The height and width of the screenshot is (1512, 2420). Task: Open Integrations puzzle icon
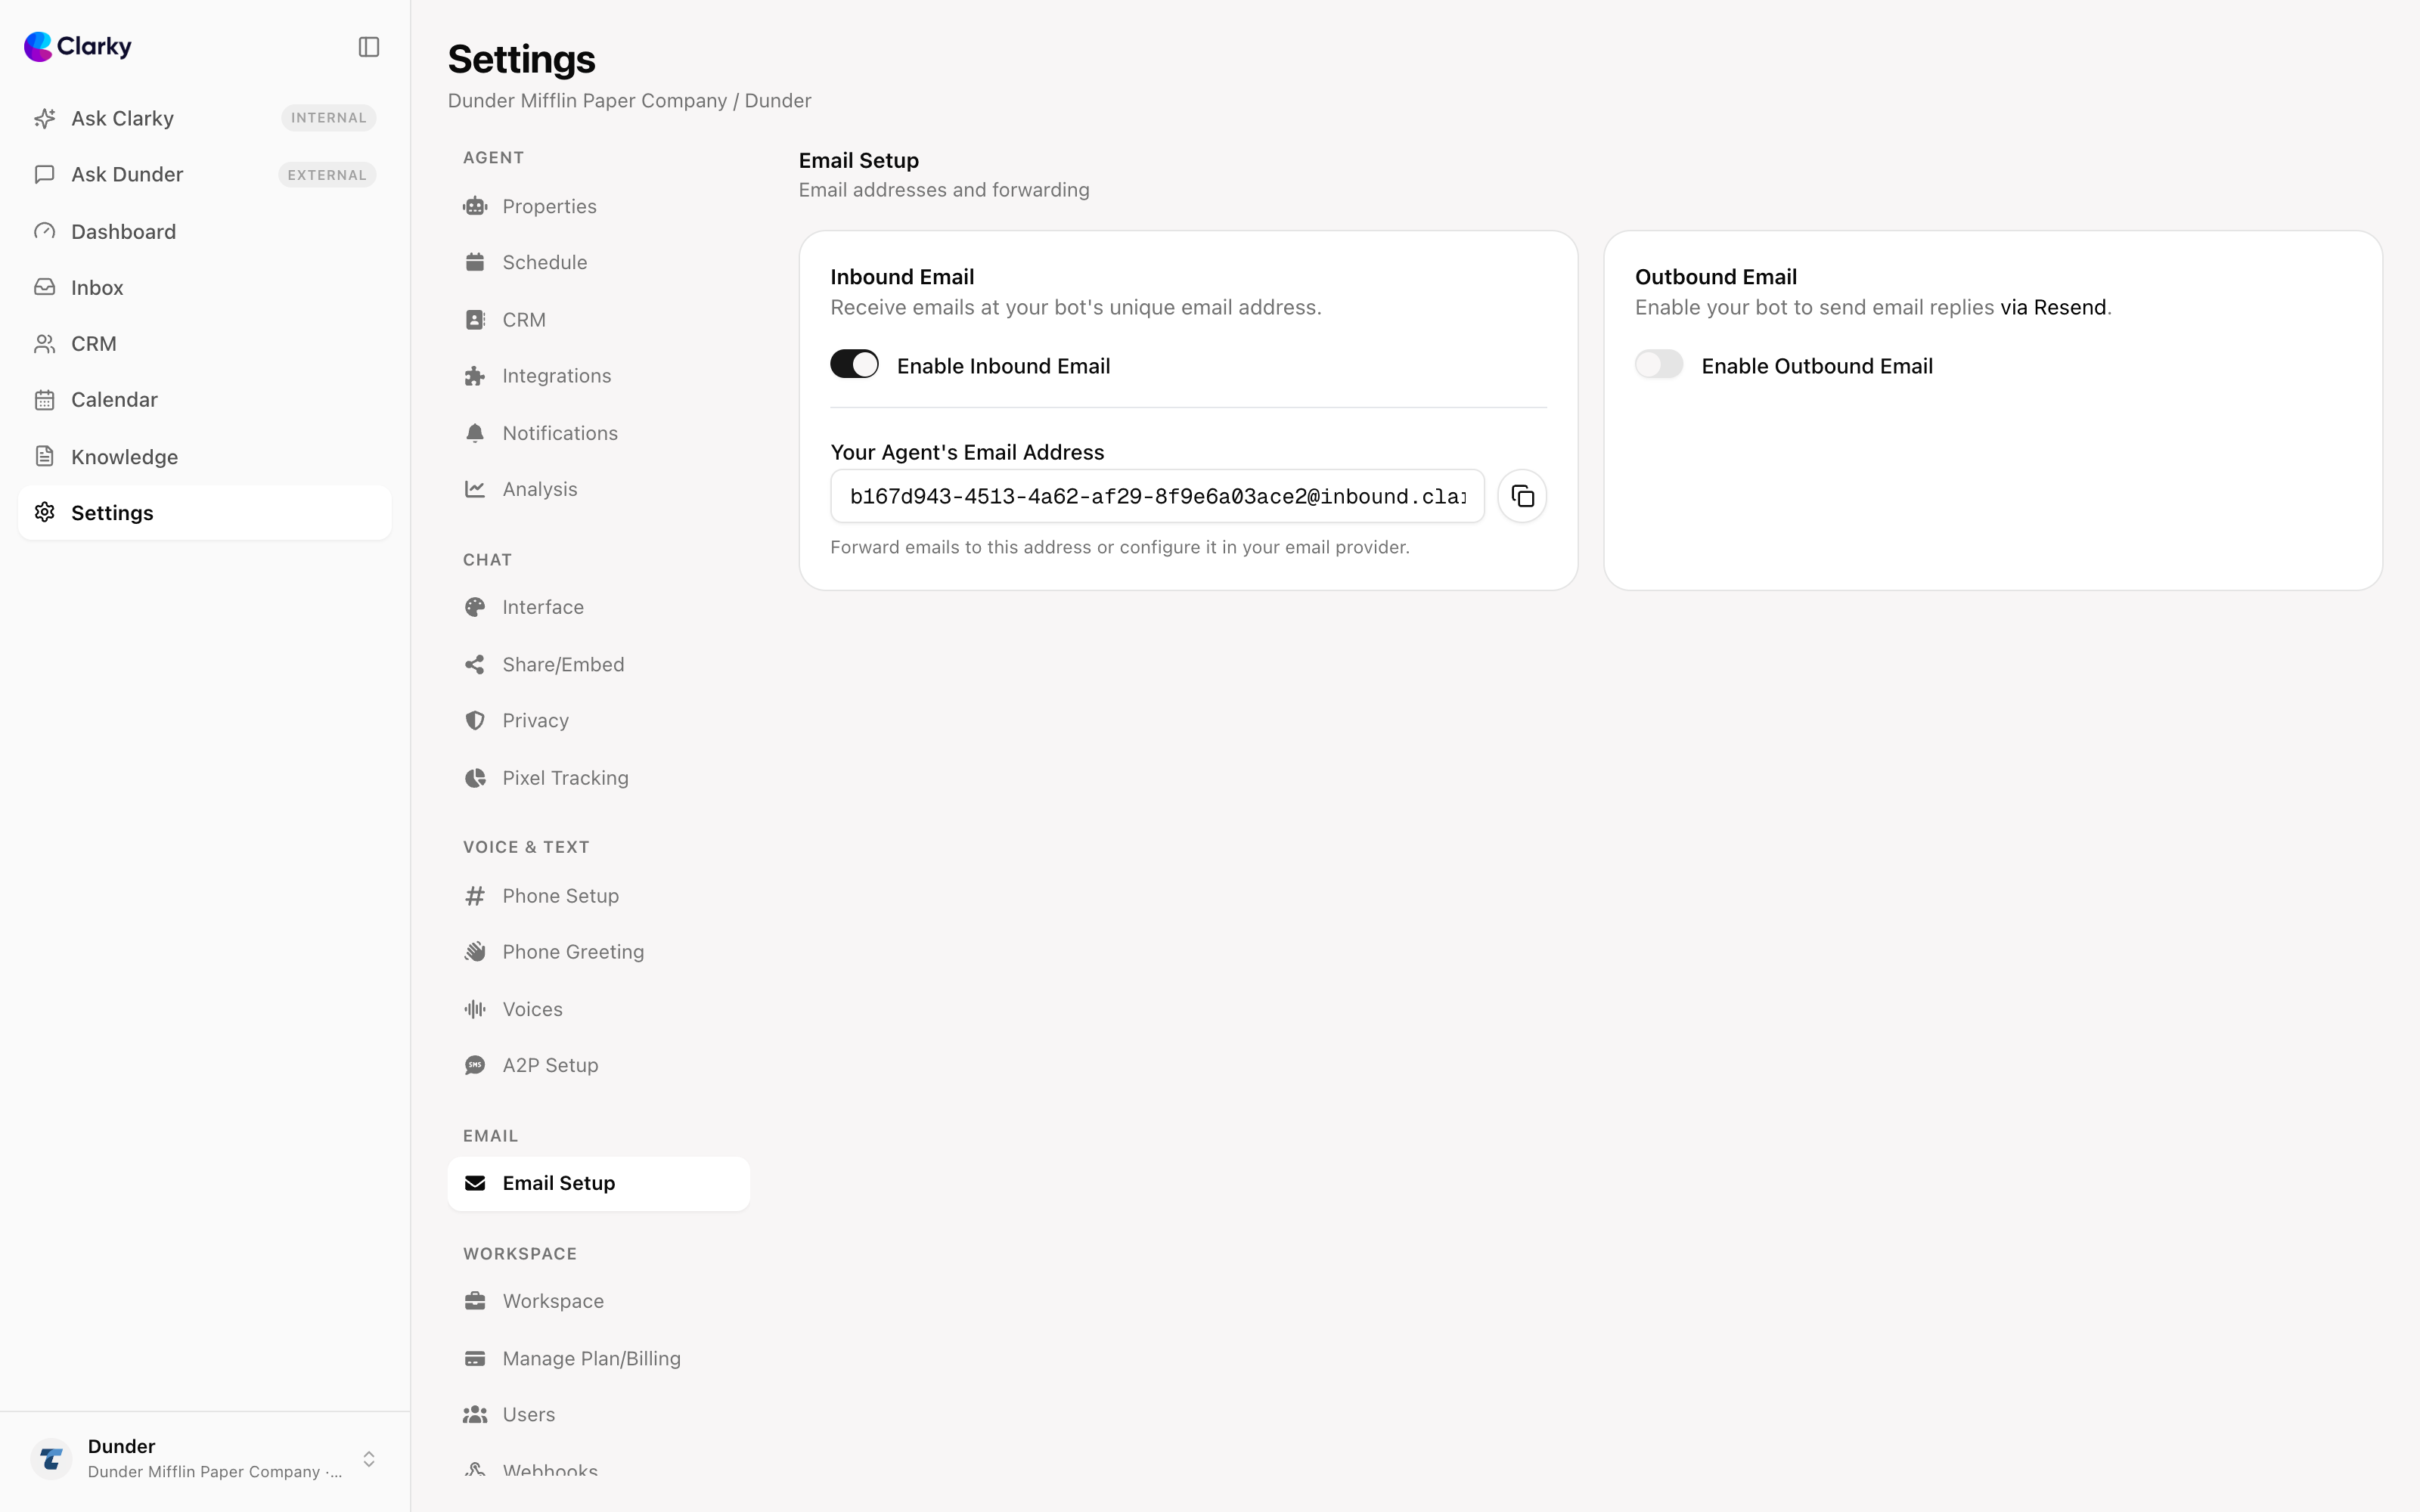click(x=475, y=376)
